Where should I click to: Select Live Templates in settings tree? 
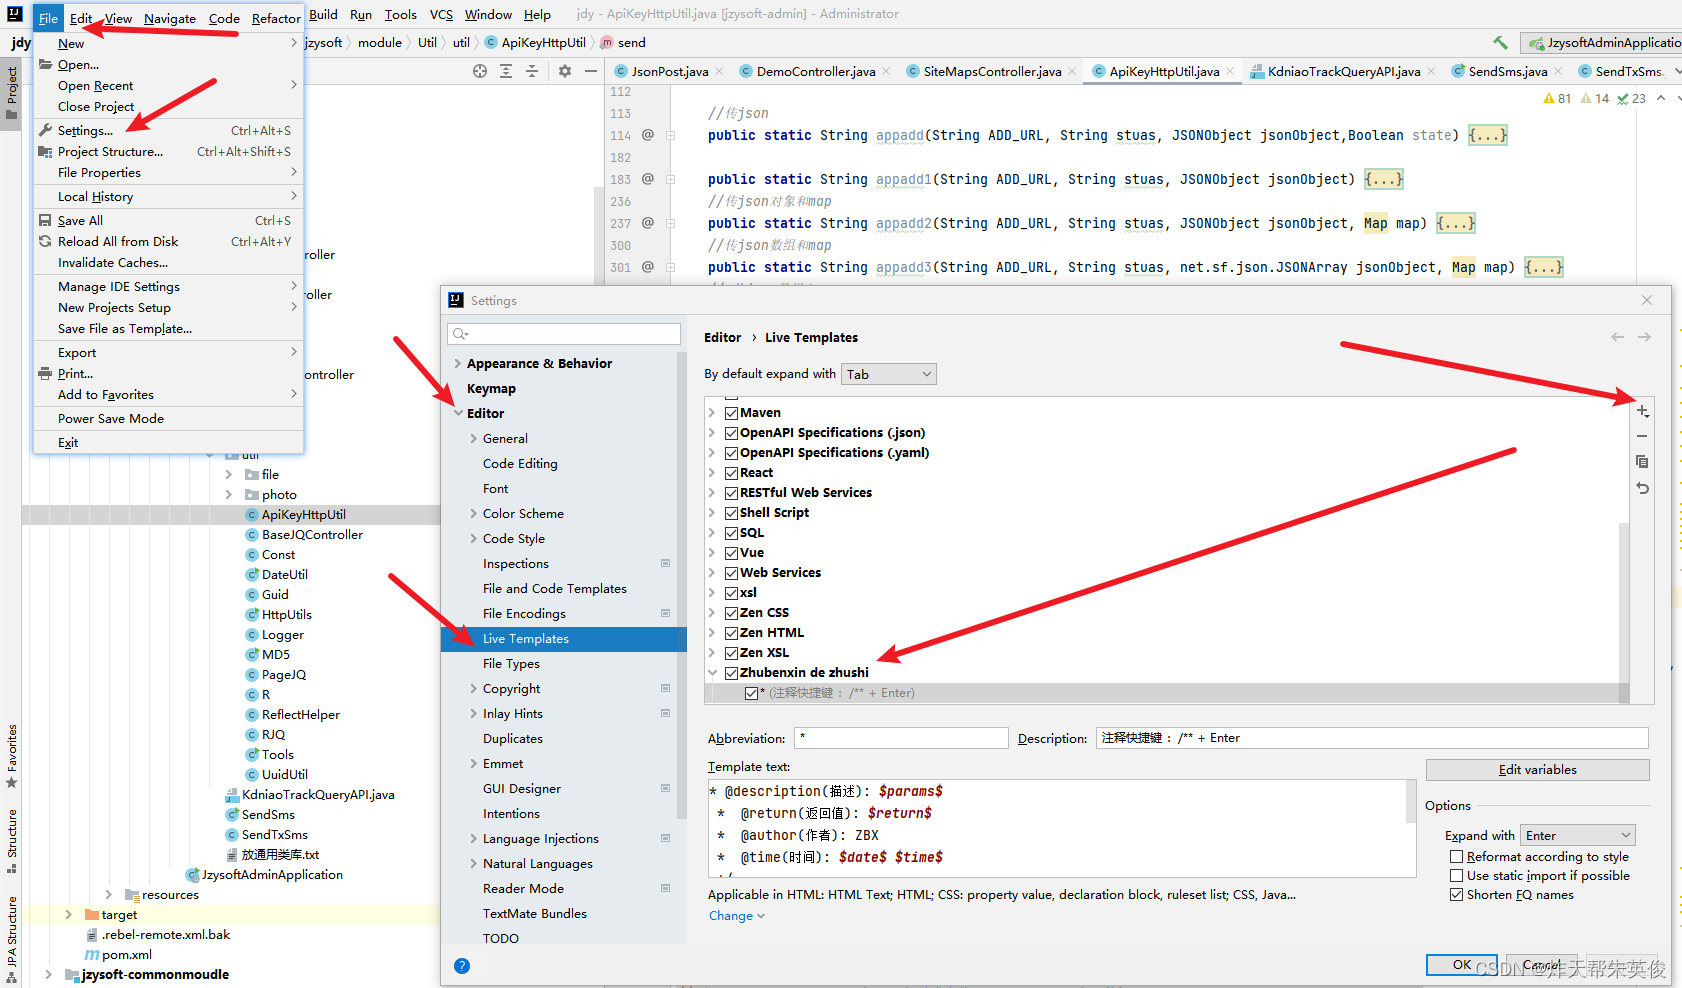click(x=564, y=639)
